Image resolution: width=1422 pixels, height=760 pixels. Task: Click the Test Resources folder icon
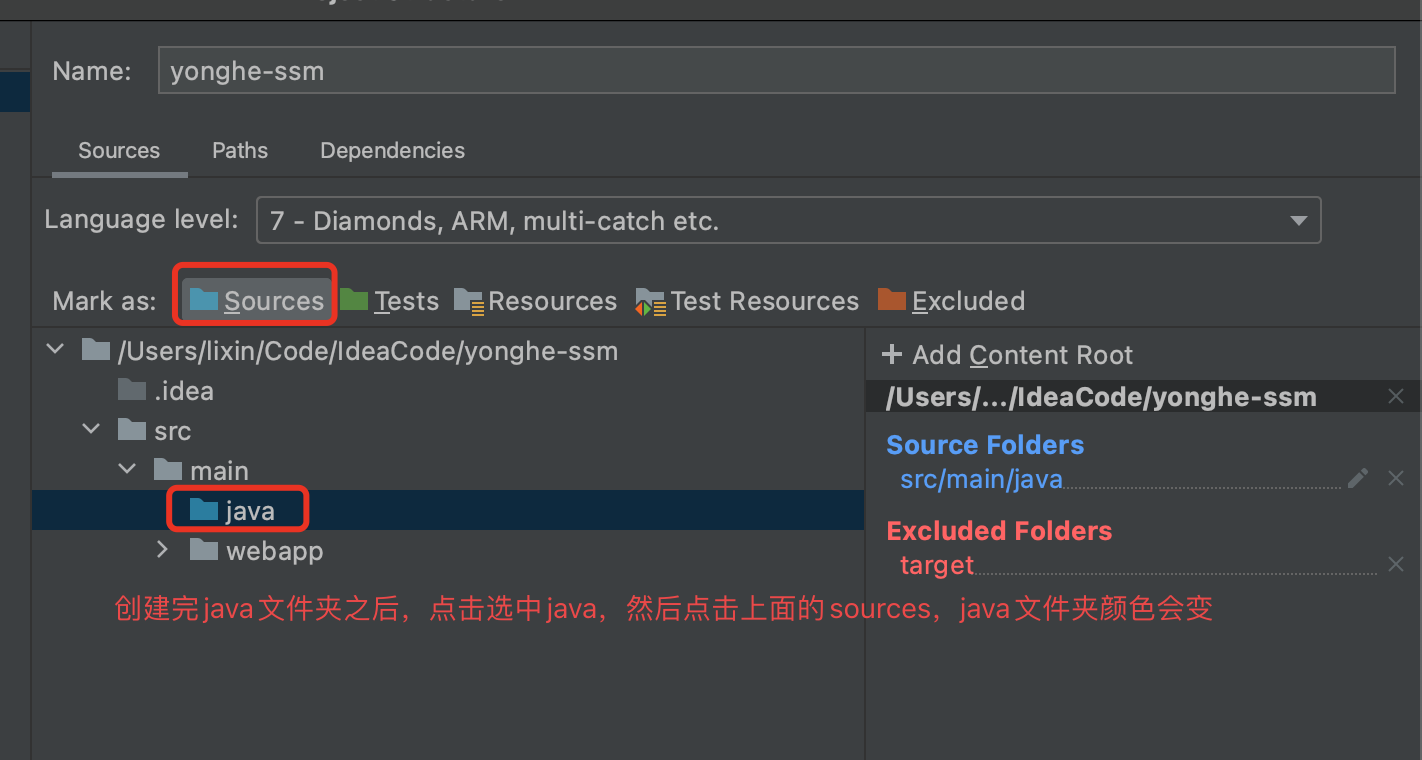(x=649, y=300)
